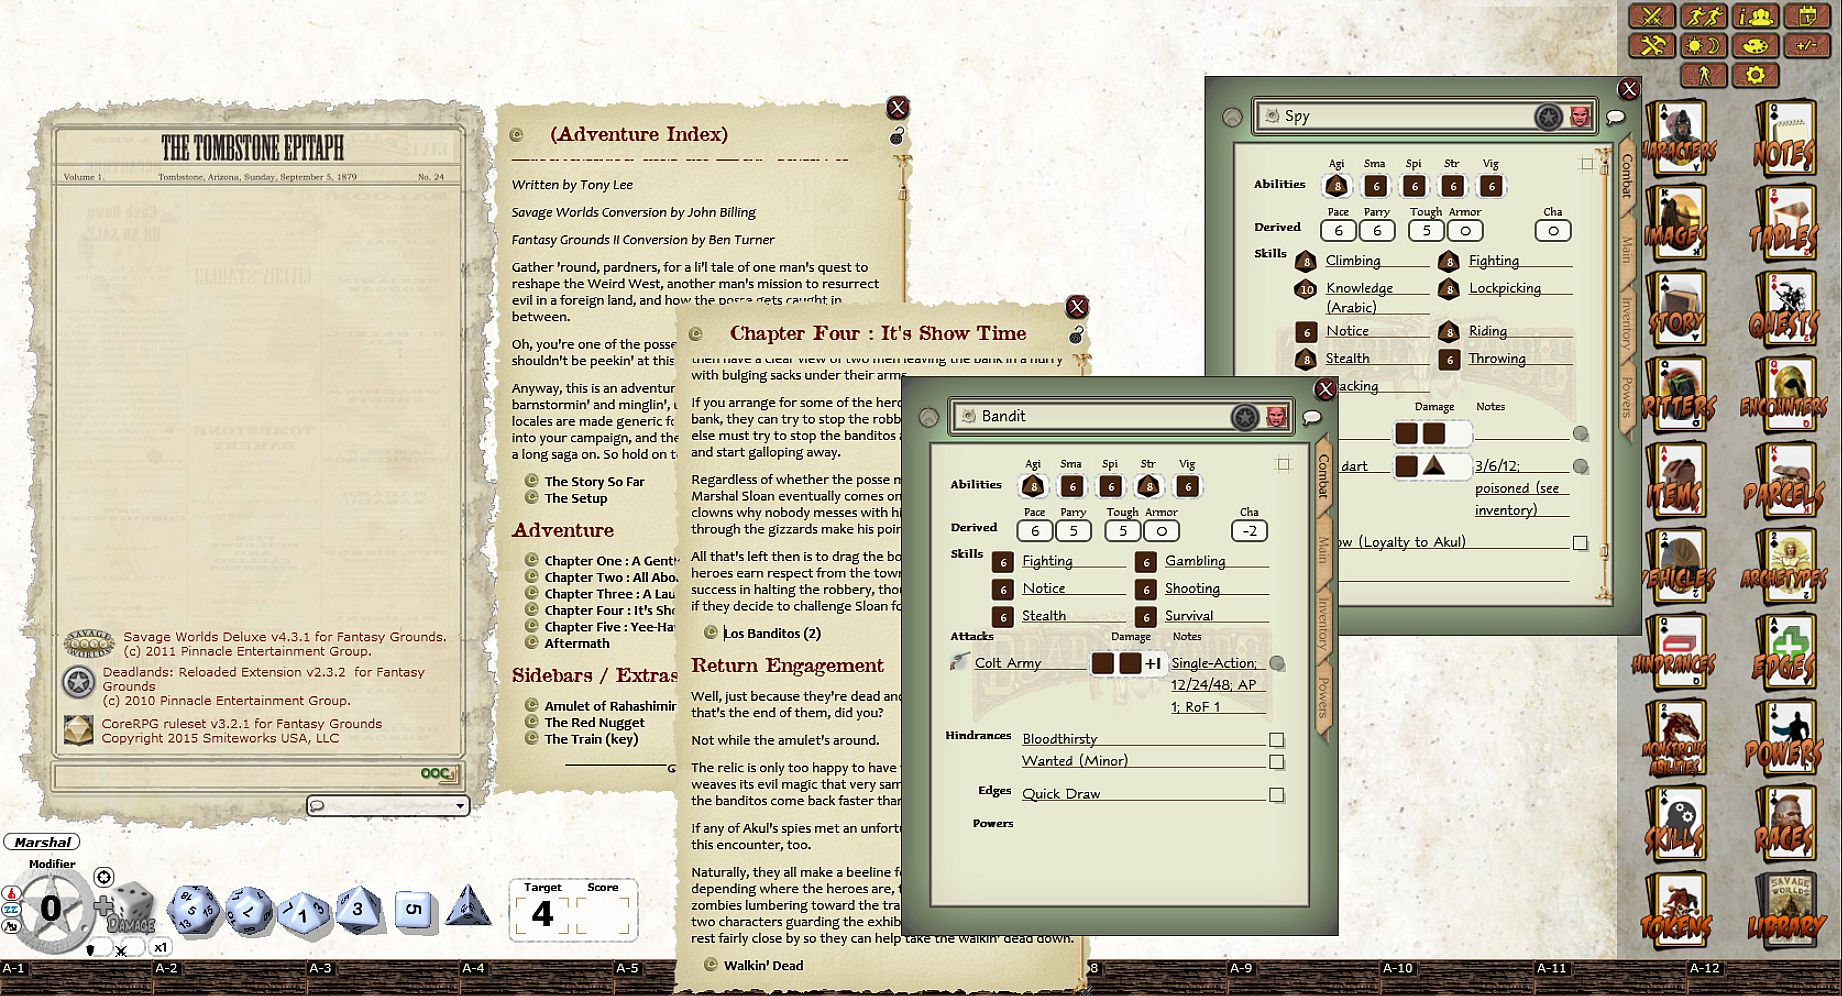Click the standing figure icon in toolbar
Image resolution: width=1842 pixels, height=996 pixels.
[1703, 75]
